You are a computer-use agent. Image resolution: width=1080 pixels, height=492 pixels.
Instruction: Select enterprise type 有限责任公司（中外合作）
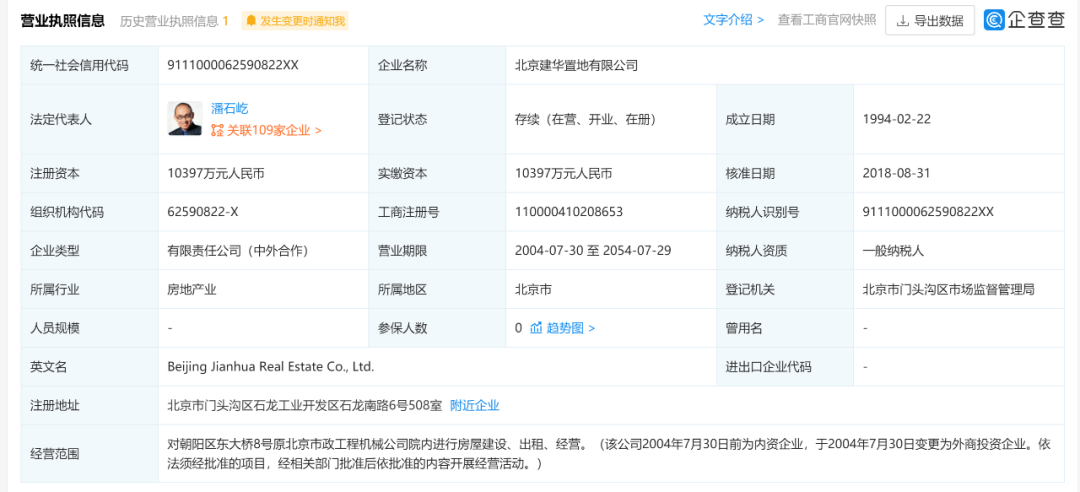coord(238,251)
